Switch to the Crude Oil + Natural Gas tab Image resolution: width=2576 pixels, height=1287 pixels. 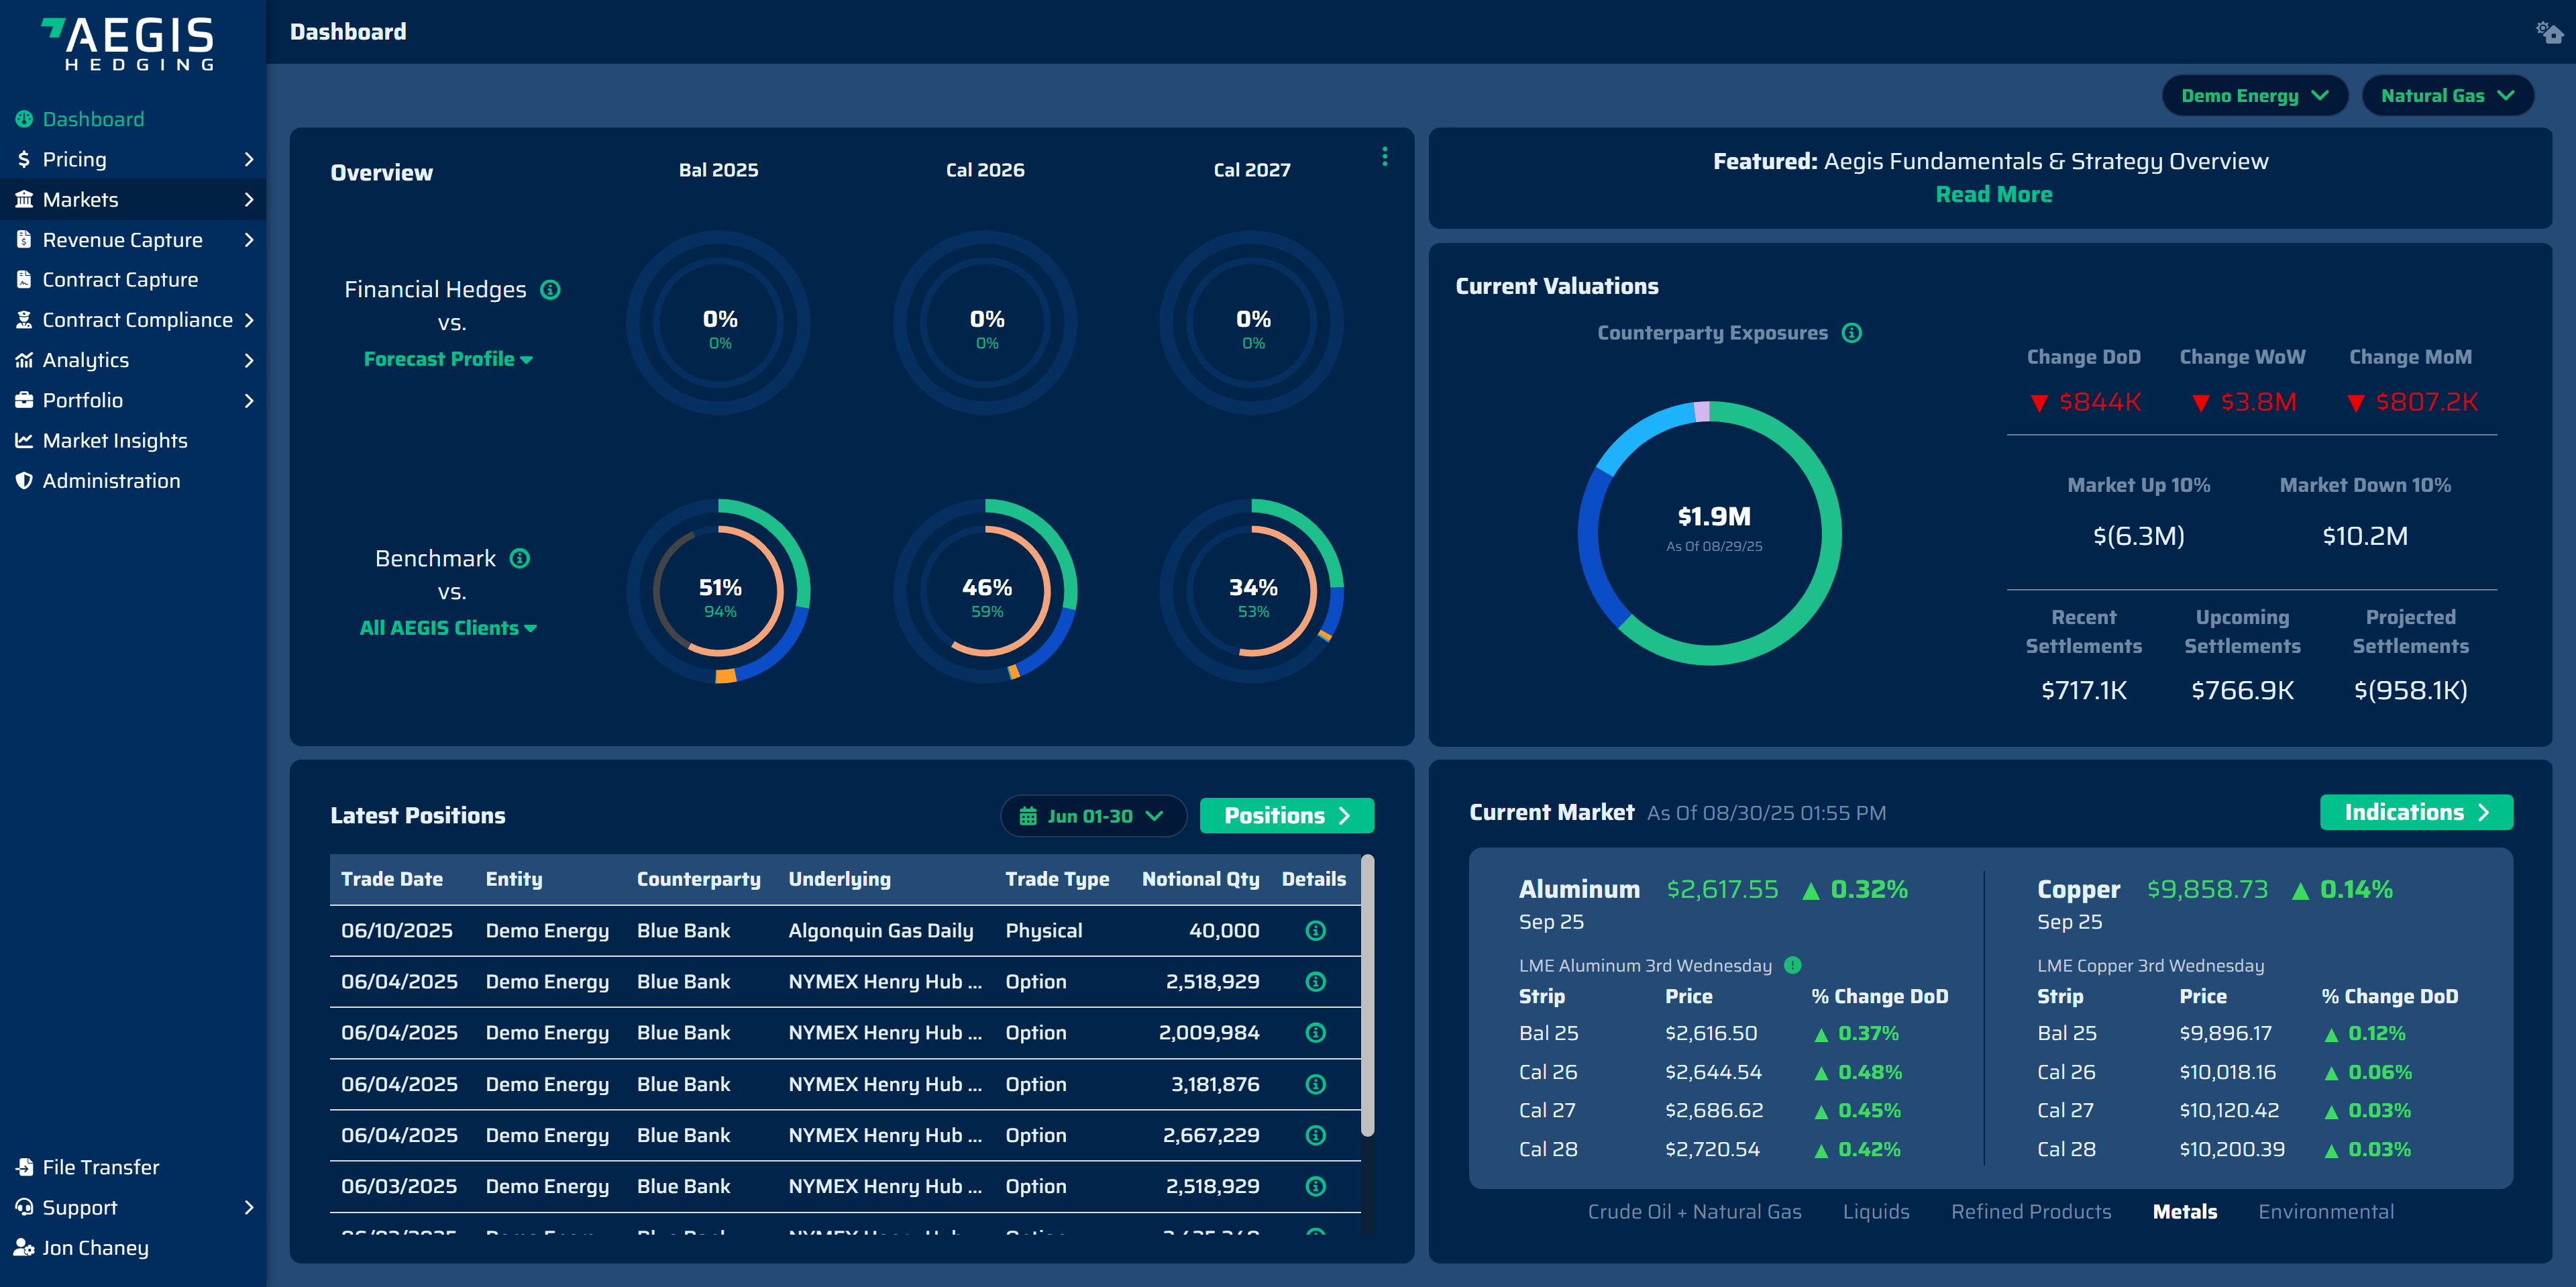1694,1211
